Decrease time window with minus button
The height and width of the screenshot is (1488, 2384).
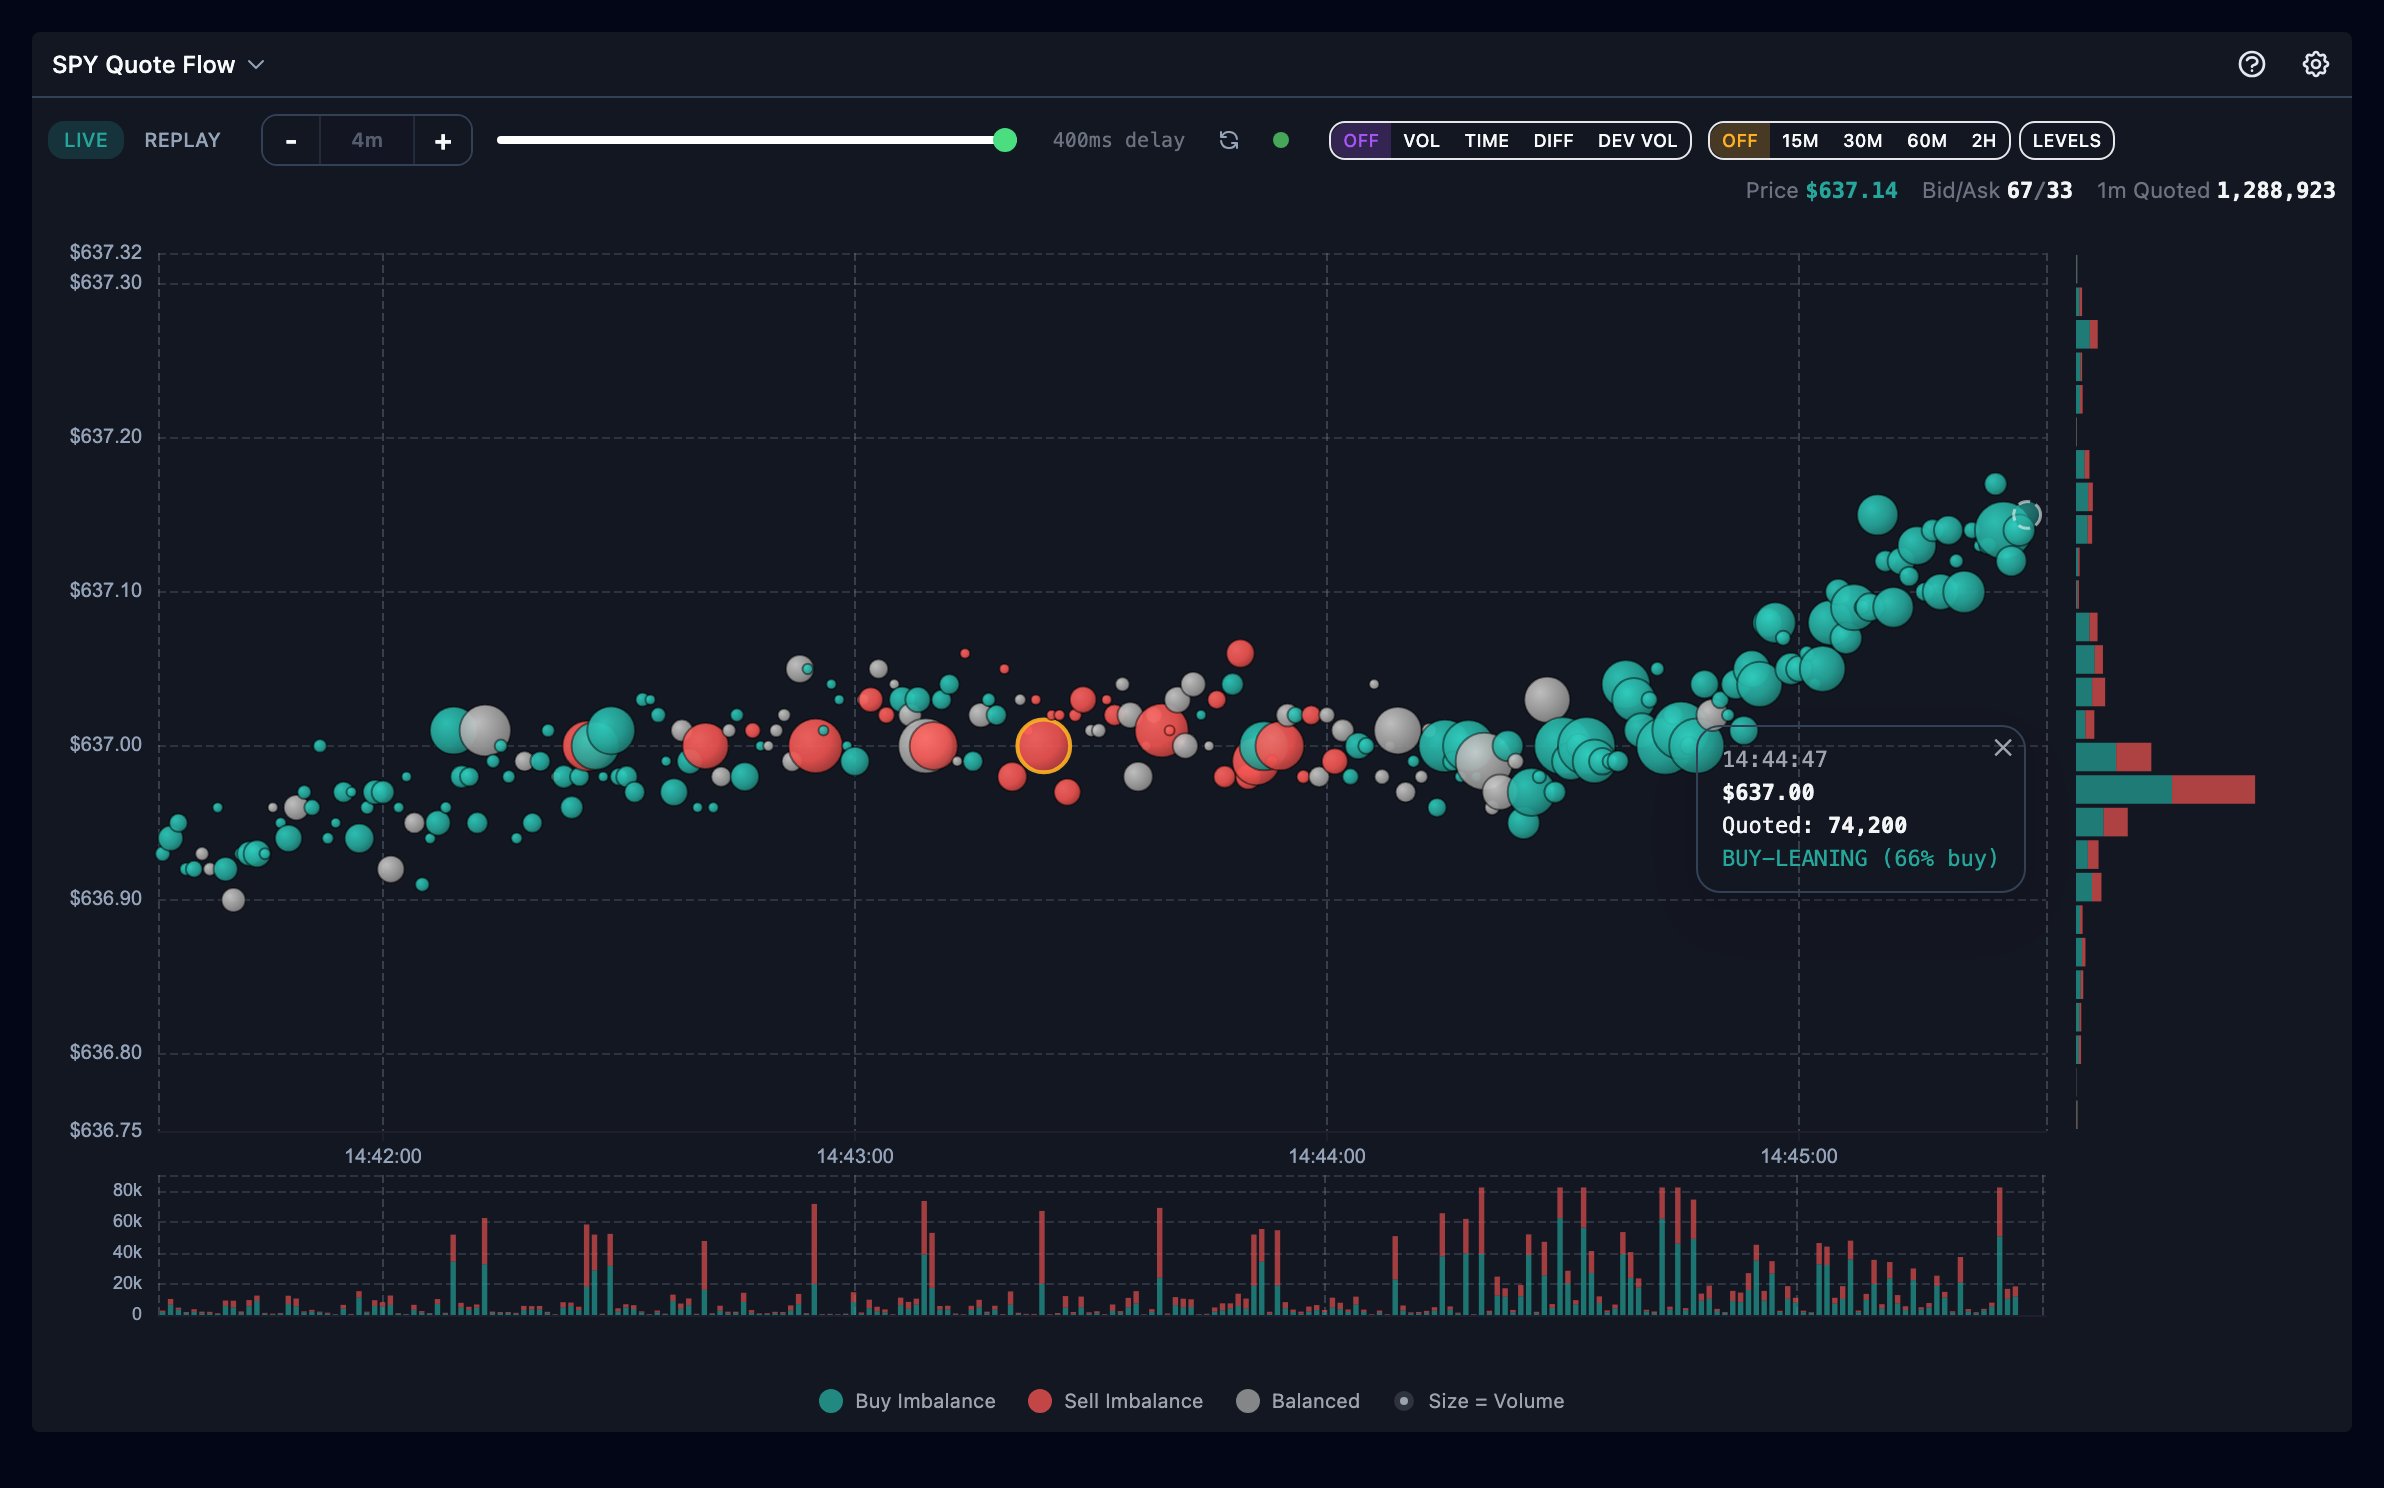(x=291, y=141)
